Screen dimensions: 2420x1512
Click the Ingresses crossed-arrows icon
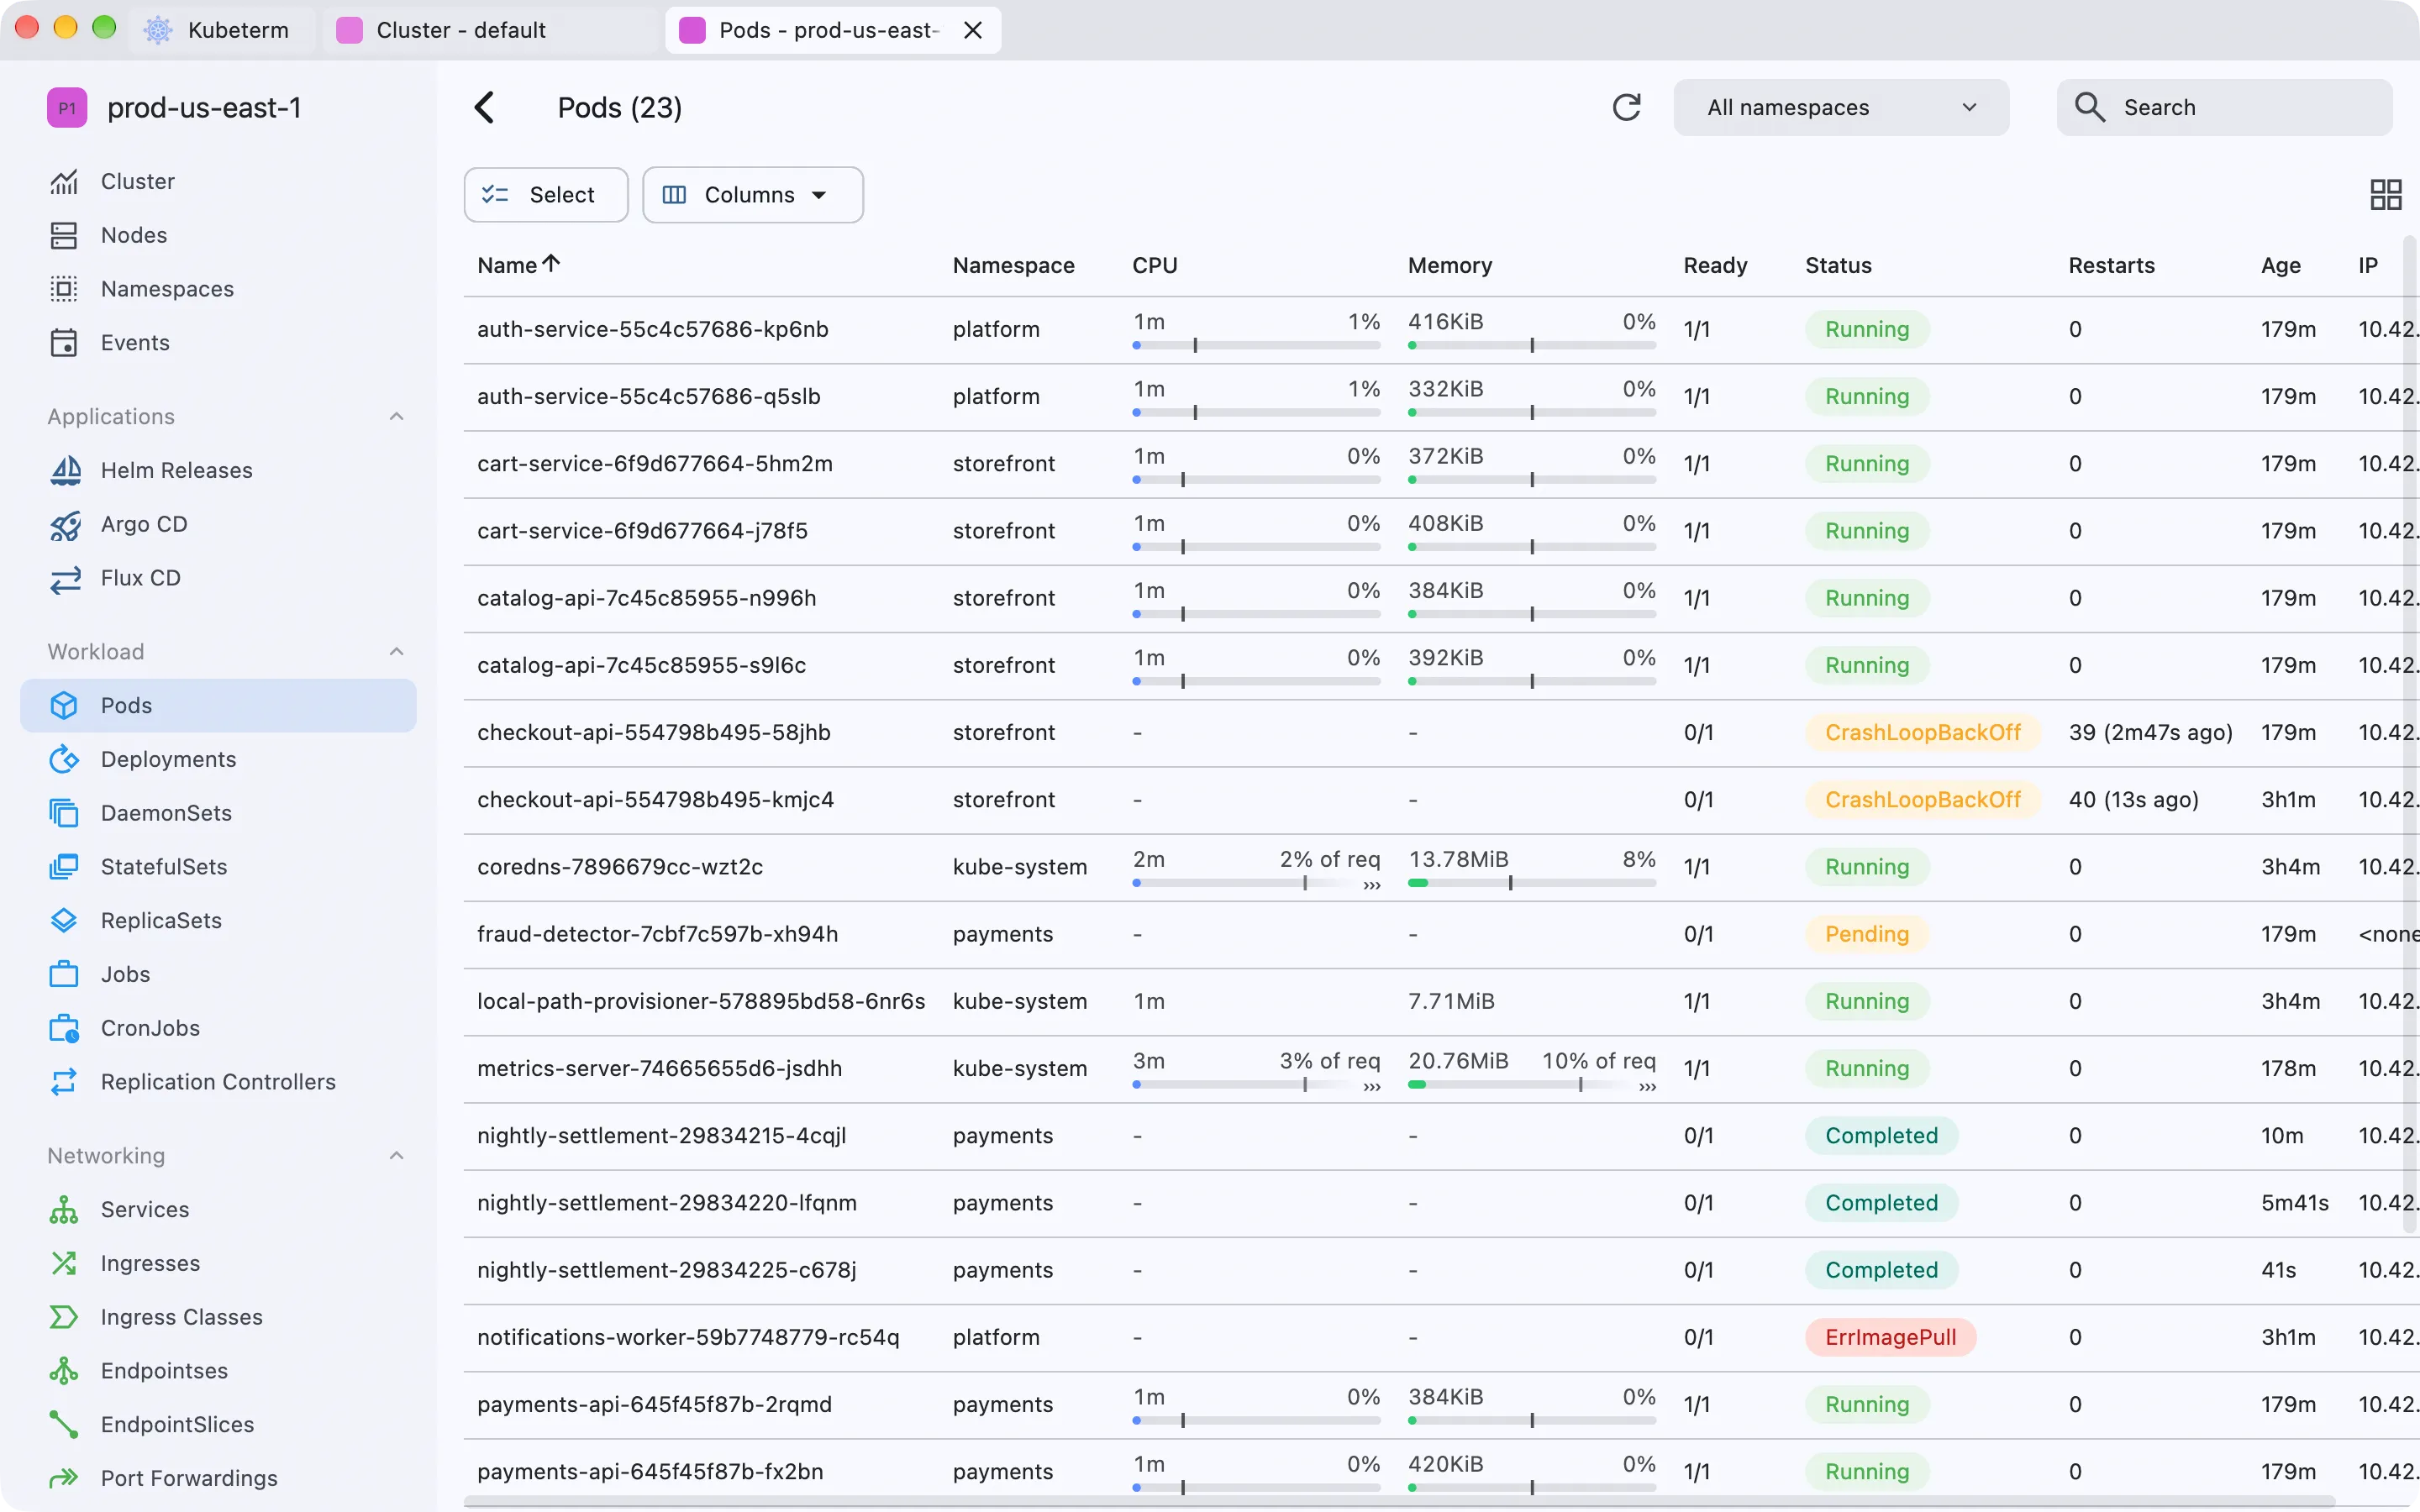pyautogui.click(x=64, y=1264)
